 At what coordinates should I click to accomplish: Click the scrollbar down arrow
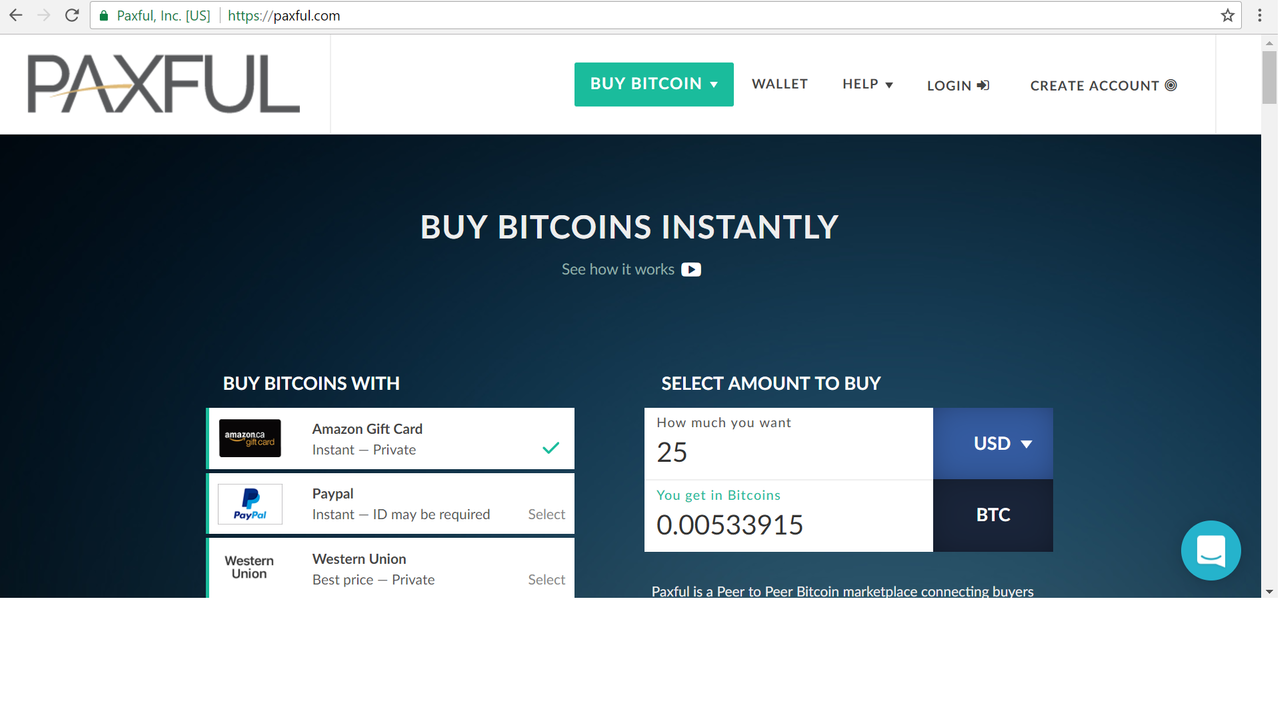(1270, 591)
